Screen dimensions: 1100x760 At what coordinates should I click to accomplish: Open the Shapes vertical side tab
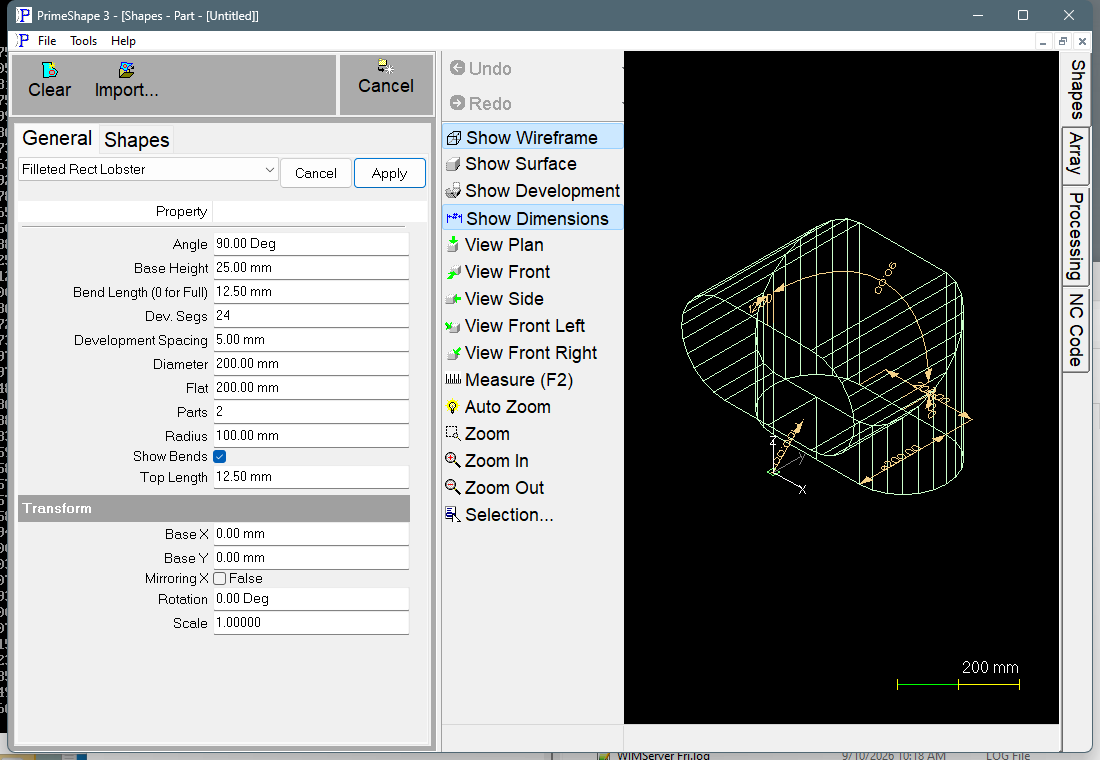[x=1077, y=90]
